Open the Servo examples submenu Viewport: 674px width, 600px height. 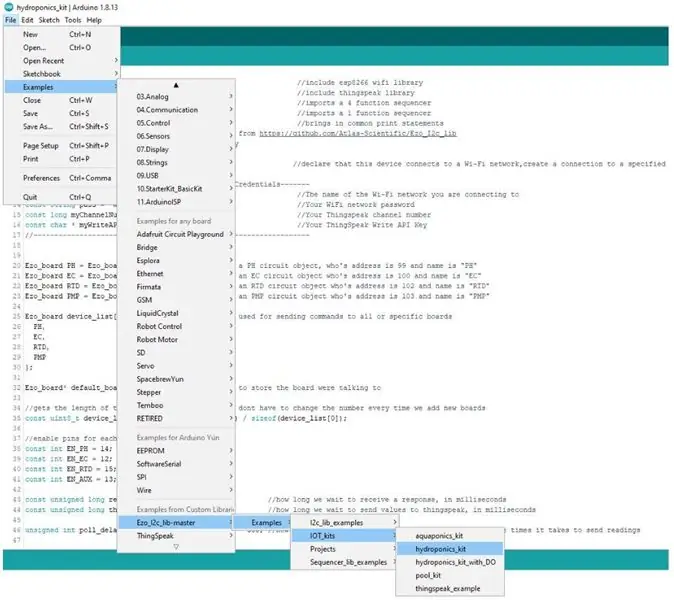[x=177, y=366]
